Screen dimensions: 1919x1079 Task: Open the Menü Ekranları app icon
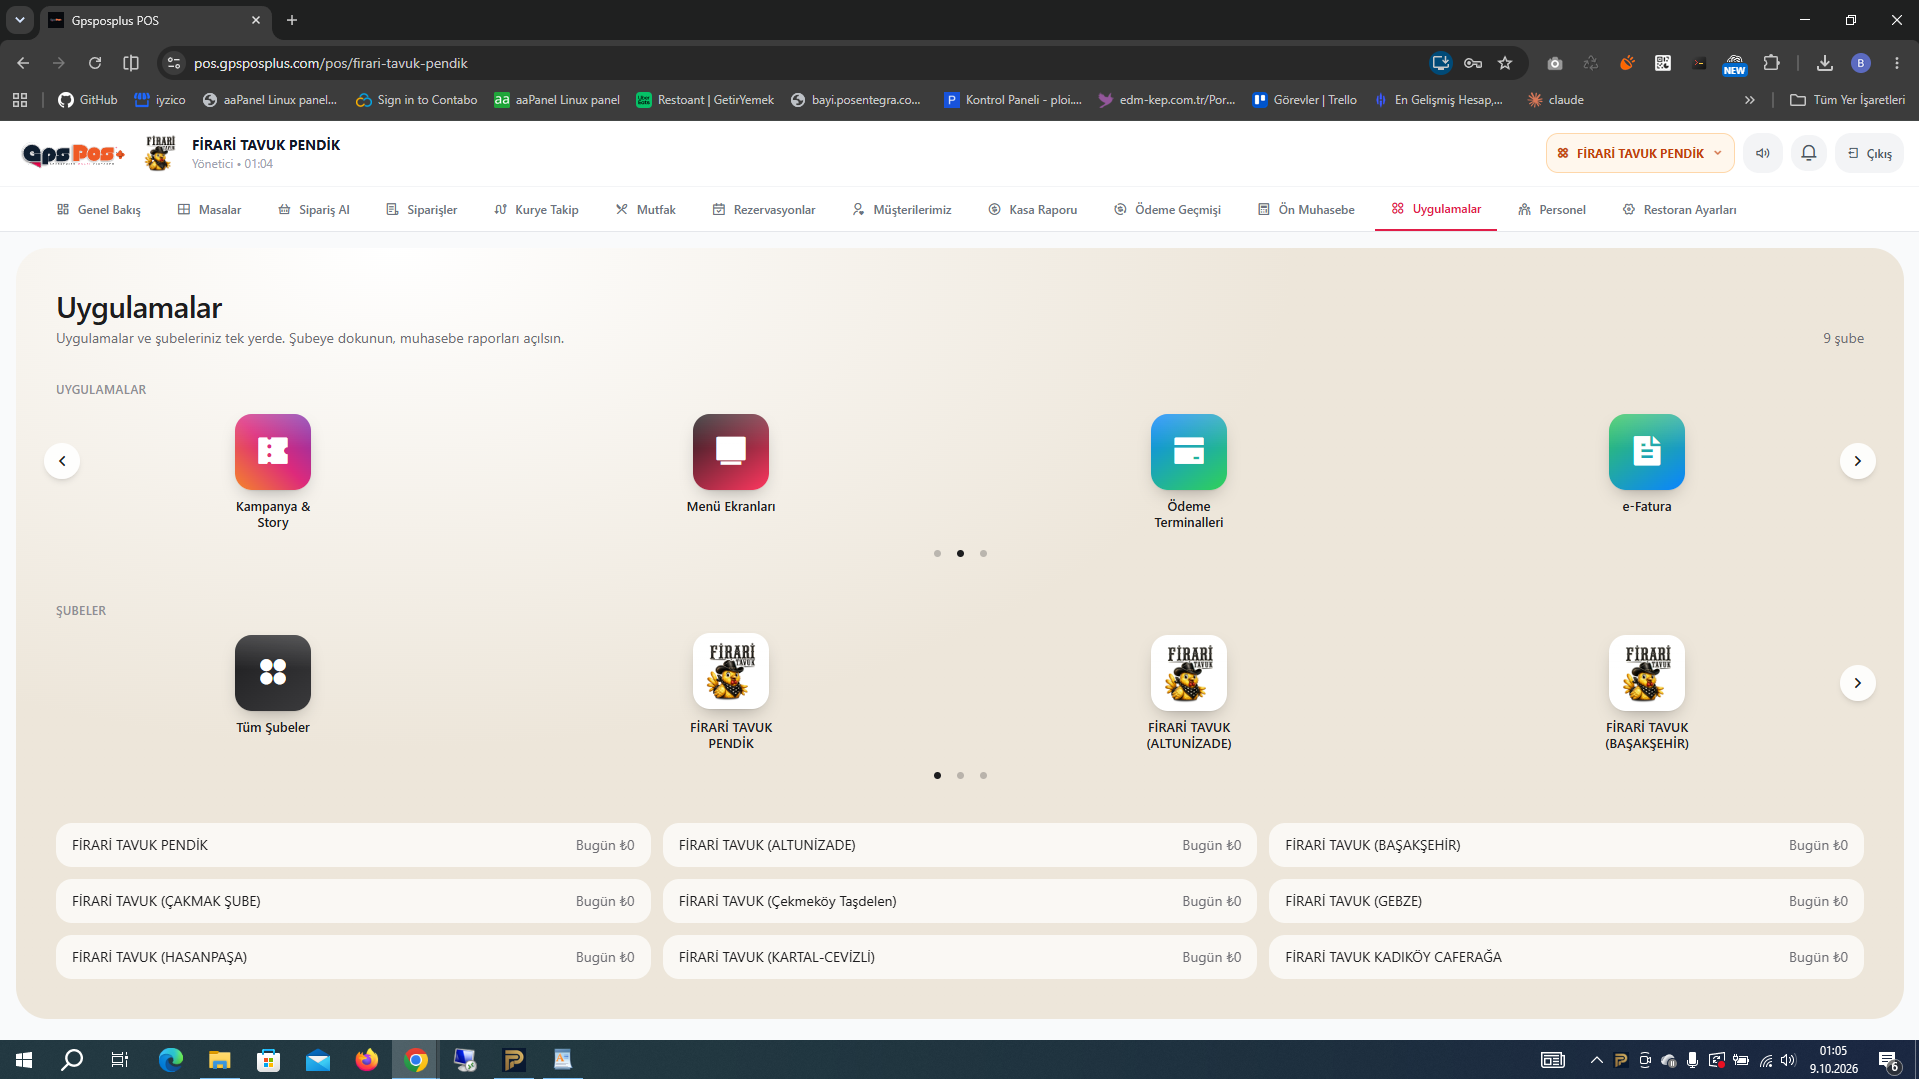click(731, 452)
